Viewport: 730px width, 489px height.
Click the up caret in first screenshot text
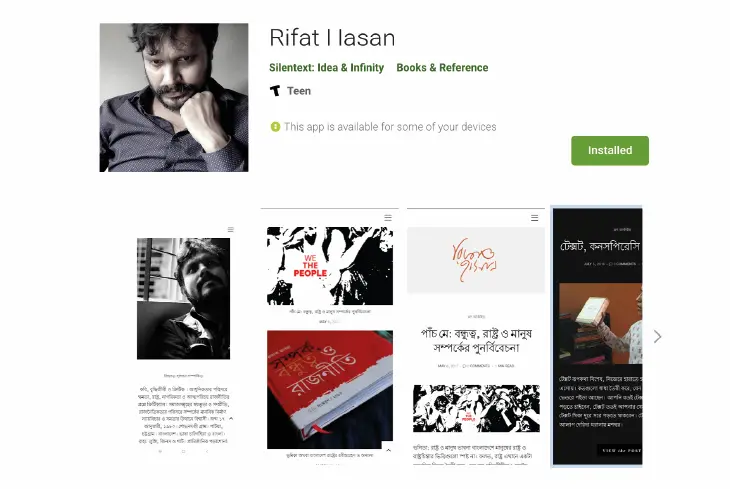tap(231, 419)
